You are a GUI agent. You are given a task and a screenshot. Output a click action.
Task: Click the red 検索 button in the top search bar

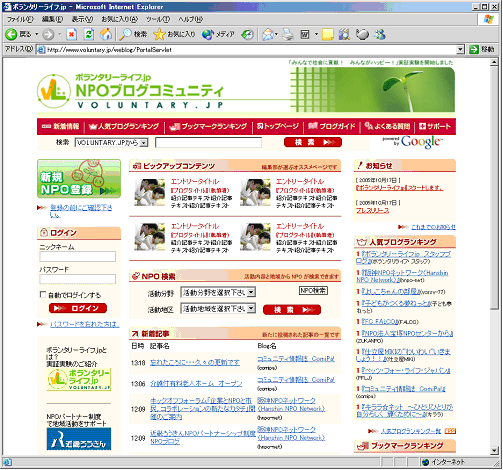pyautogui.click(x=313, y=142)
